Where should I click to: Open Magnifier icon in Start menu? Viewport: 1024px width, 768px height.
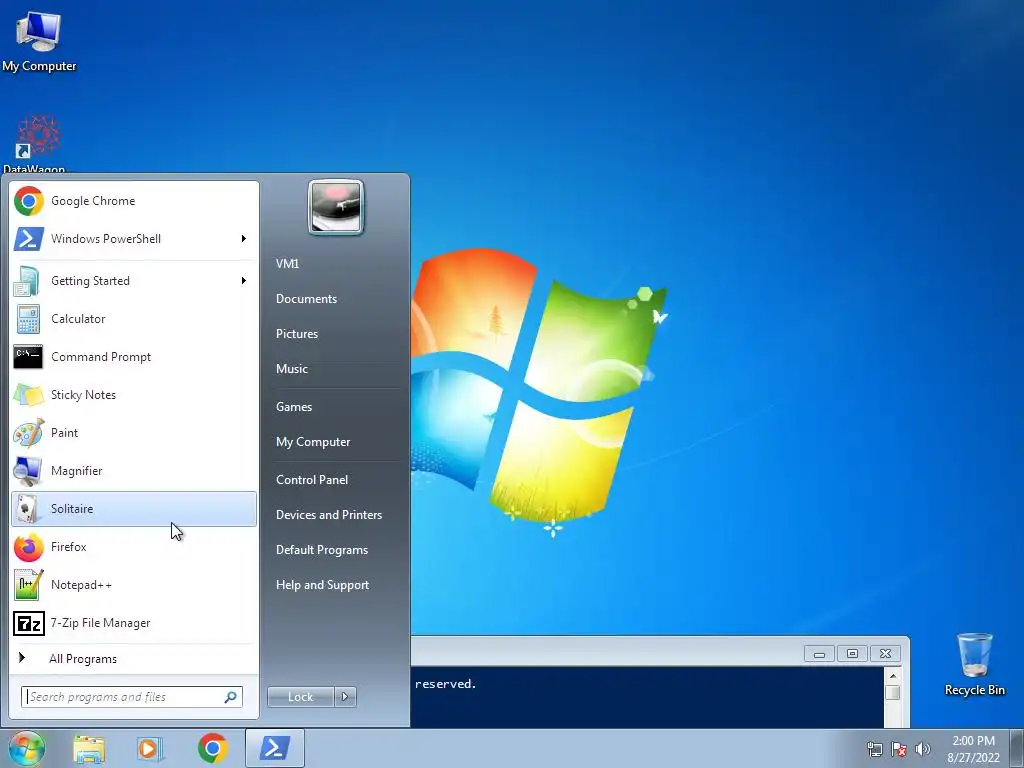click(x=28, y=471)
